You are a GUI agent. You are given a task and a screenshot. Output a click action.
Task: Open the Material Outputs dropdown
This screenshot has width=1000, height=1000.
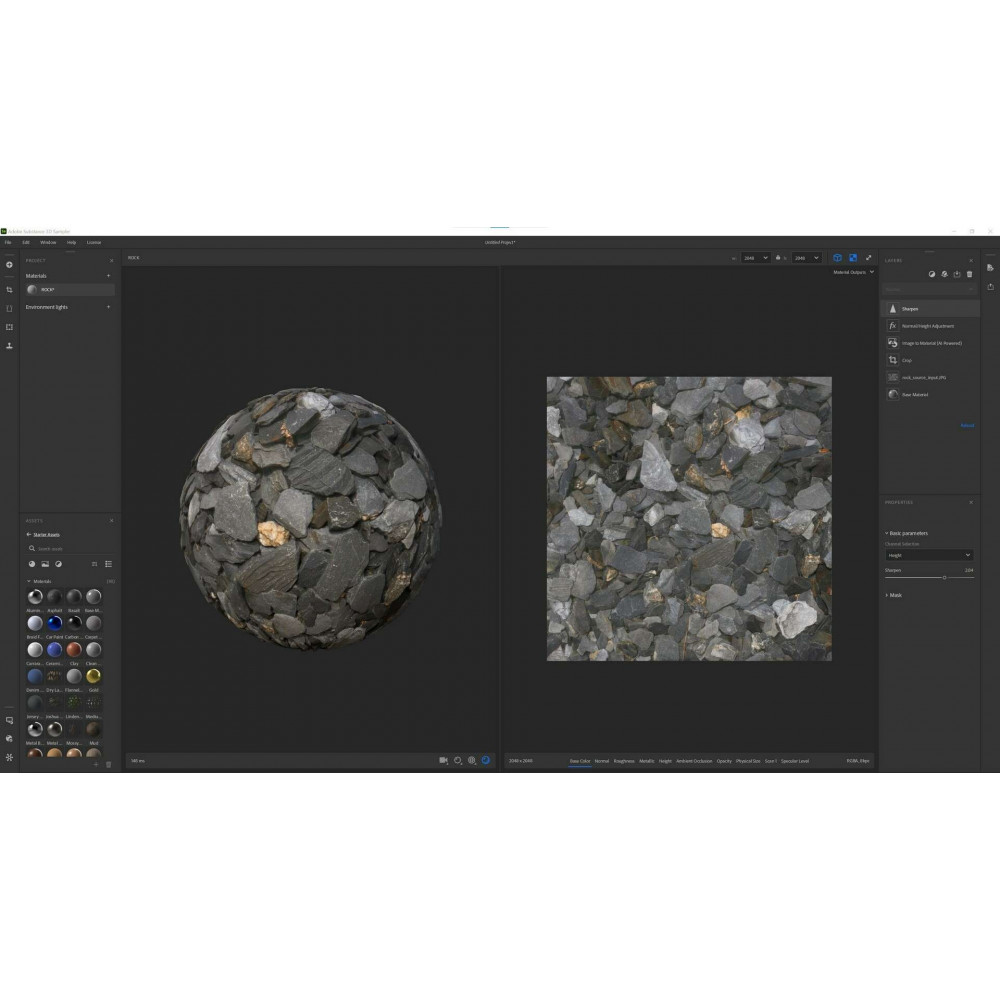tap(854, 272)
